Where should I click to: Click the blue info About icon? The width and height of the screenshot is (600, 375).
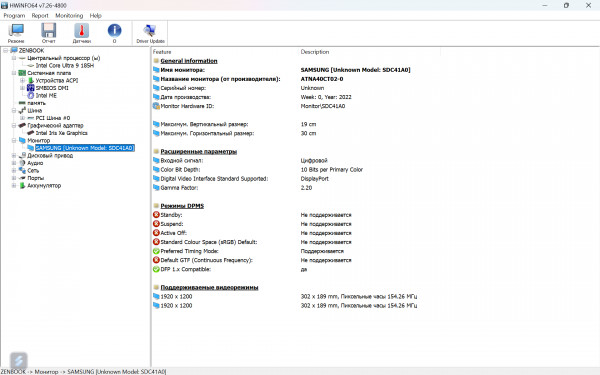pyautogui.click(x=114, y=33)
